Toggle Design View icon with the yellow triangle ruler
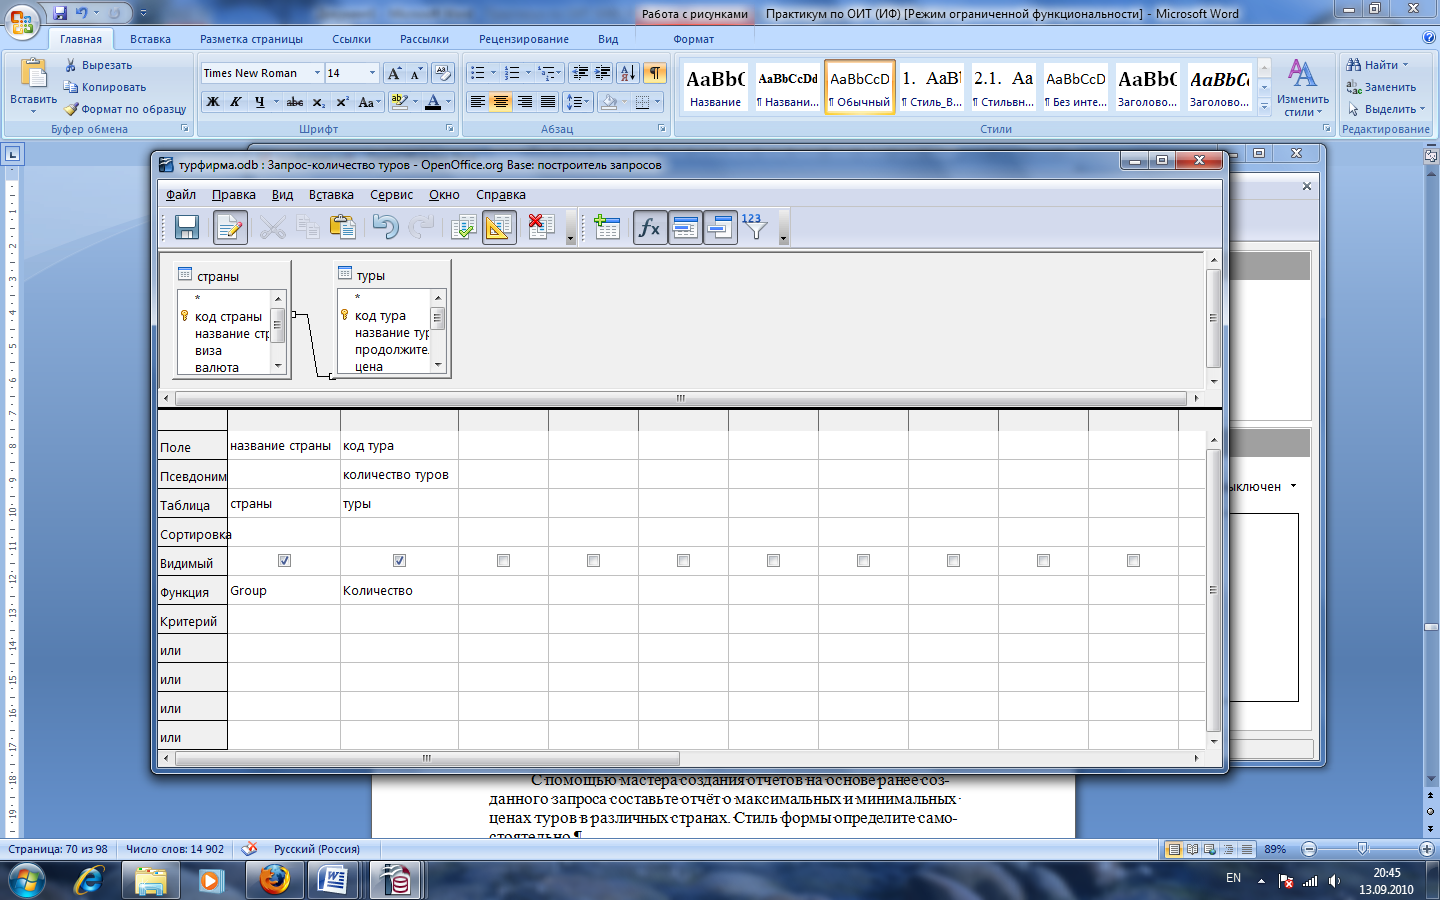 tap(499, 227)
